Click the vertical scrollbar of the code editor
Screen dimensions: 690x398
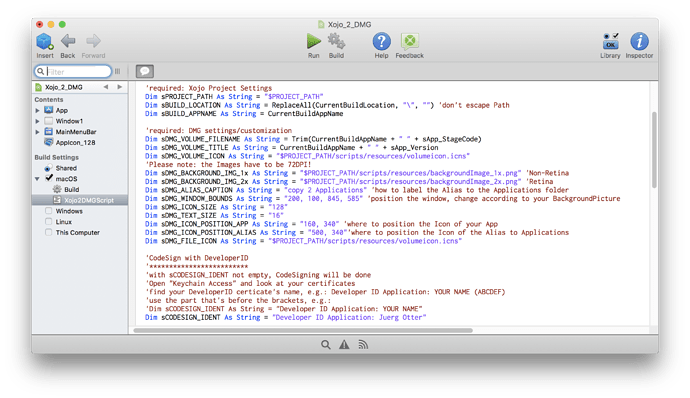654,150
